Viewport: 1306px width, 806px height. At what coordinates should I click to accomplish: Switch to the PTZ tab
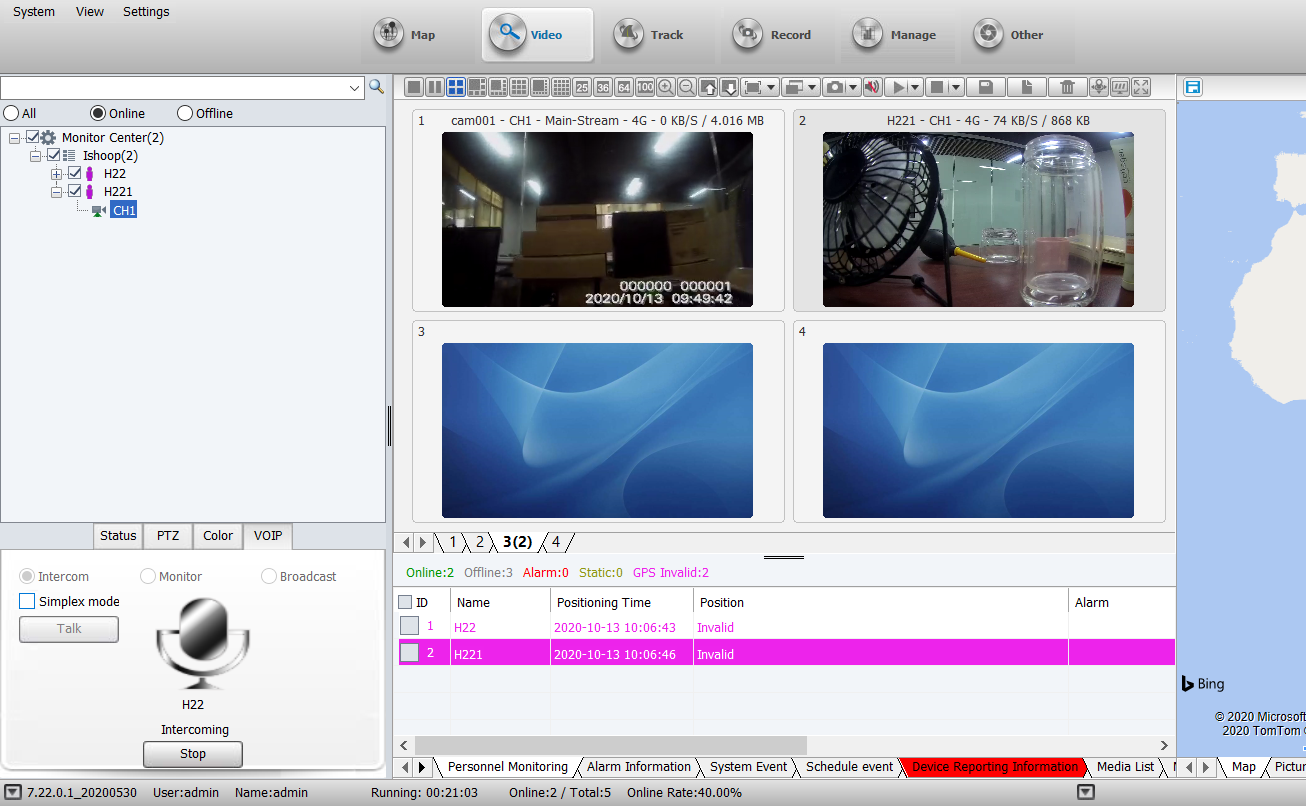[x=168, y=536]
